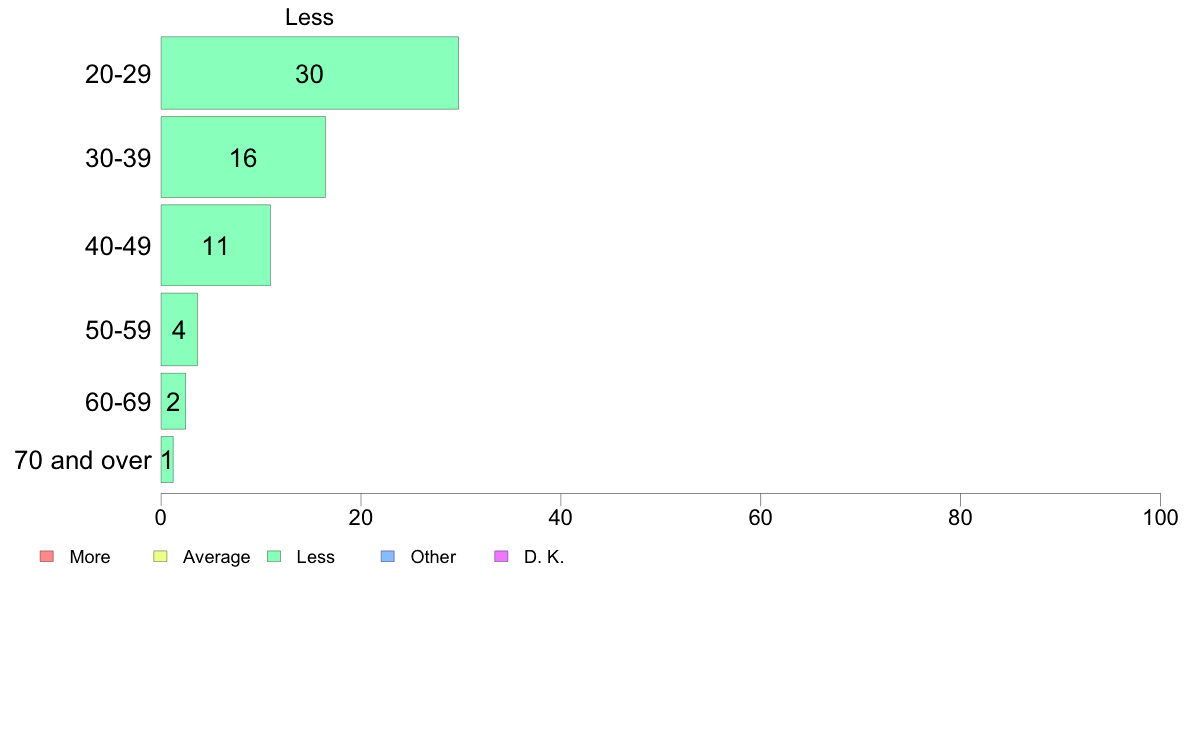Click the blue Other legend swatch
The height and width of the screenshot is (736, 1188).
coord(388,556)
